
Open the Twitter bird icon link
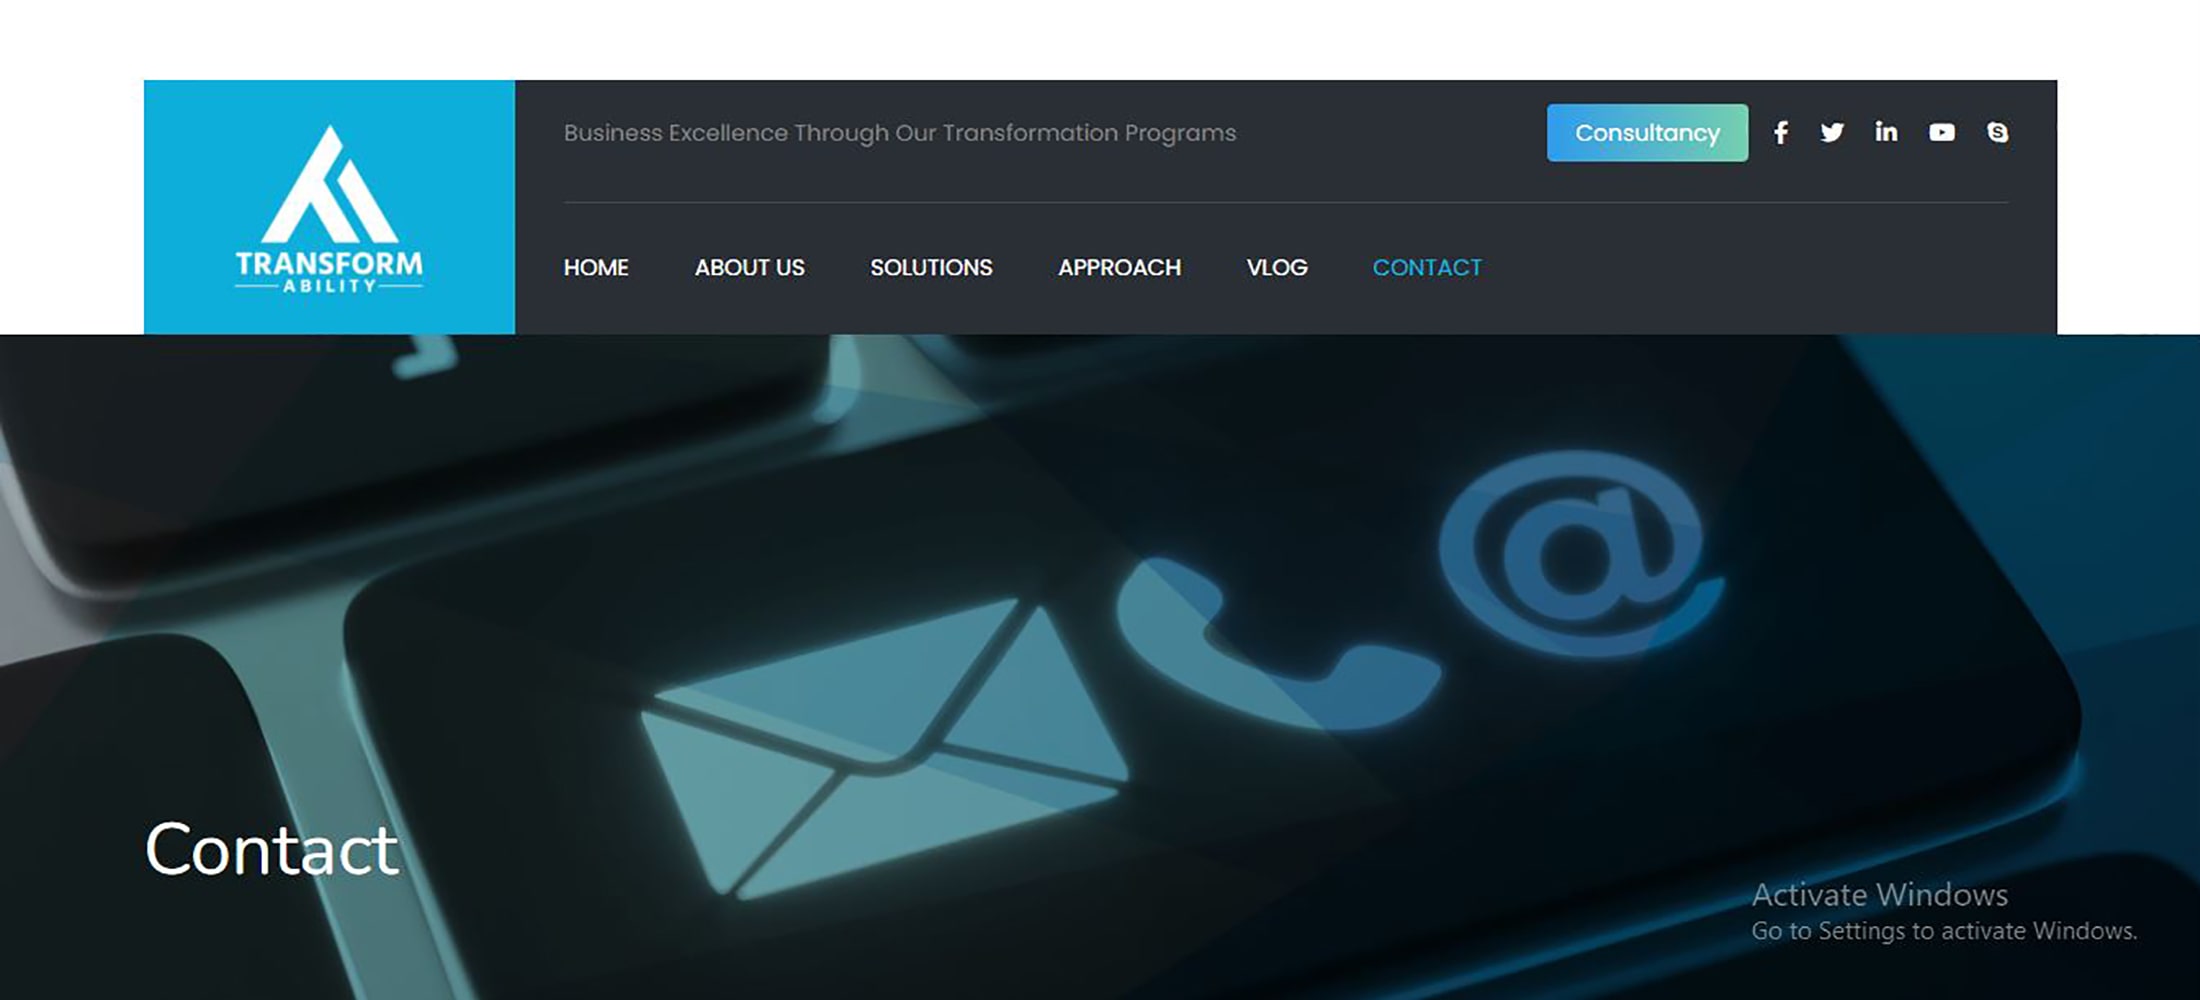tap(1832, 133)
